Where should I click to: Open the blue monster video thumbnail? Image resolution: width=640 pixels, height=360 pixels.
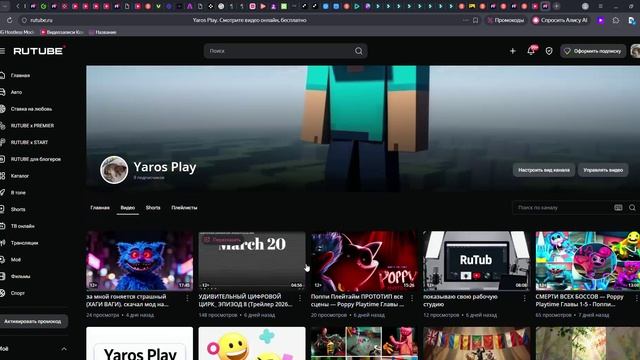[140, 261]
